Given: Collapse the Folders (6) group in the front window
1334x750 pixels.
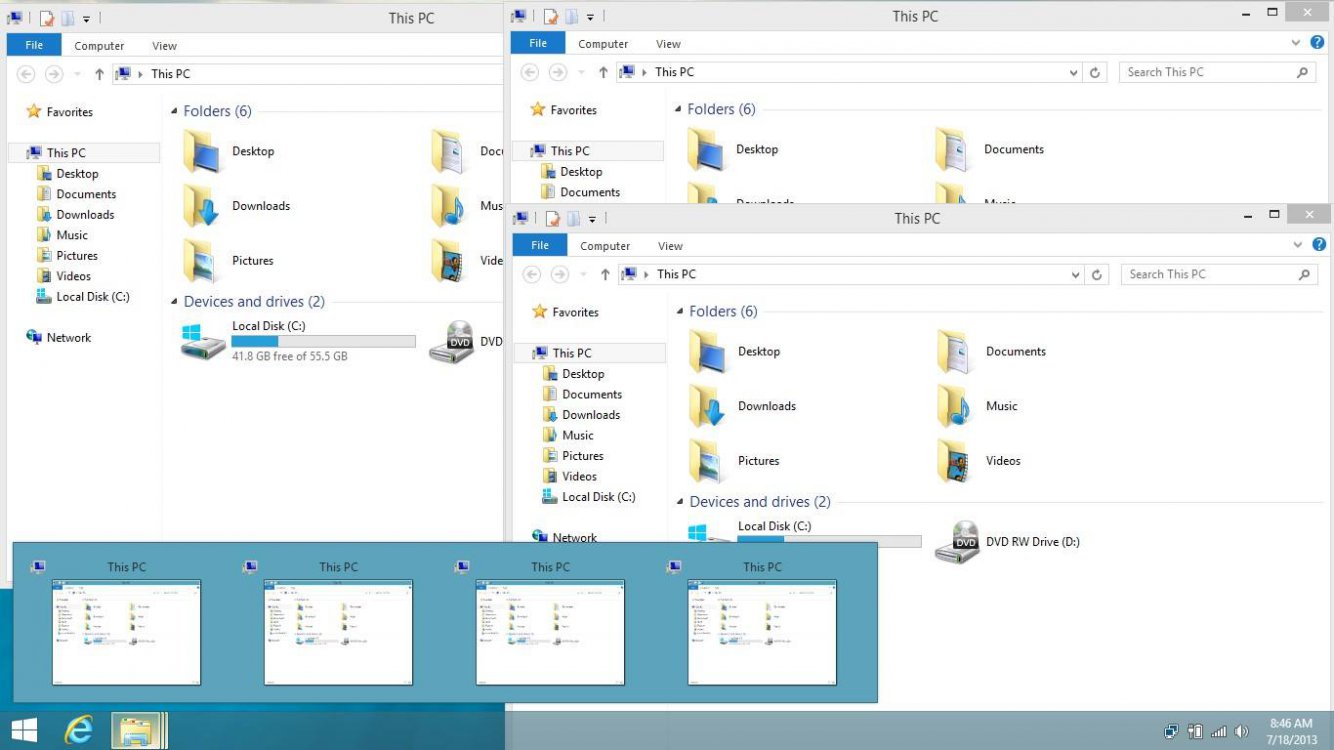Looking at the screenshot, I should (678, 312).
